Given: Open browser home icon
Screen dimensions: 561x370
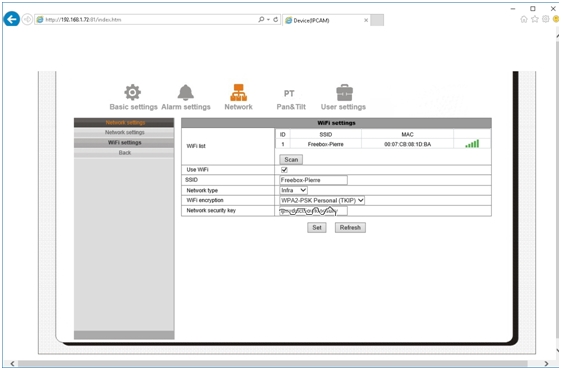Looking at the screenshot, I should click(524, 19).
